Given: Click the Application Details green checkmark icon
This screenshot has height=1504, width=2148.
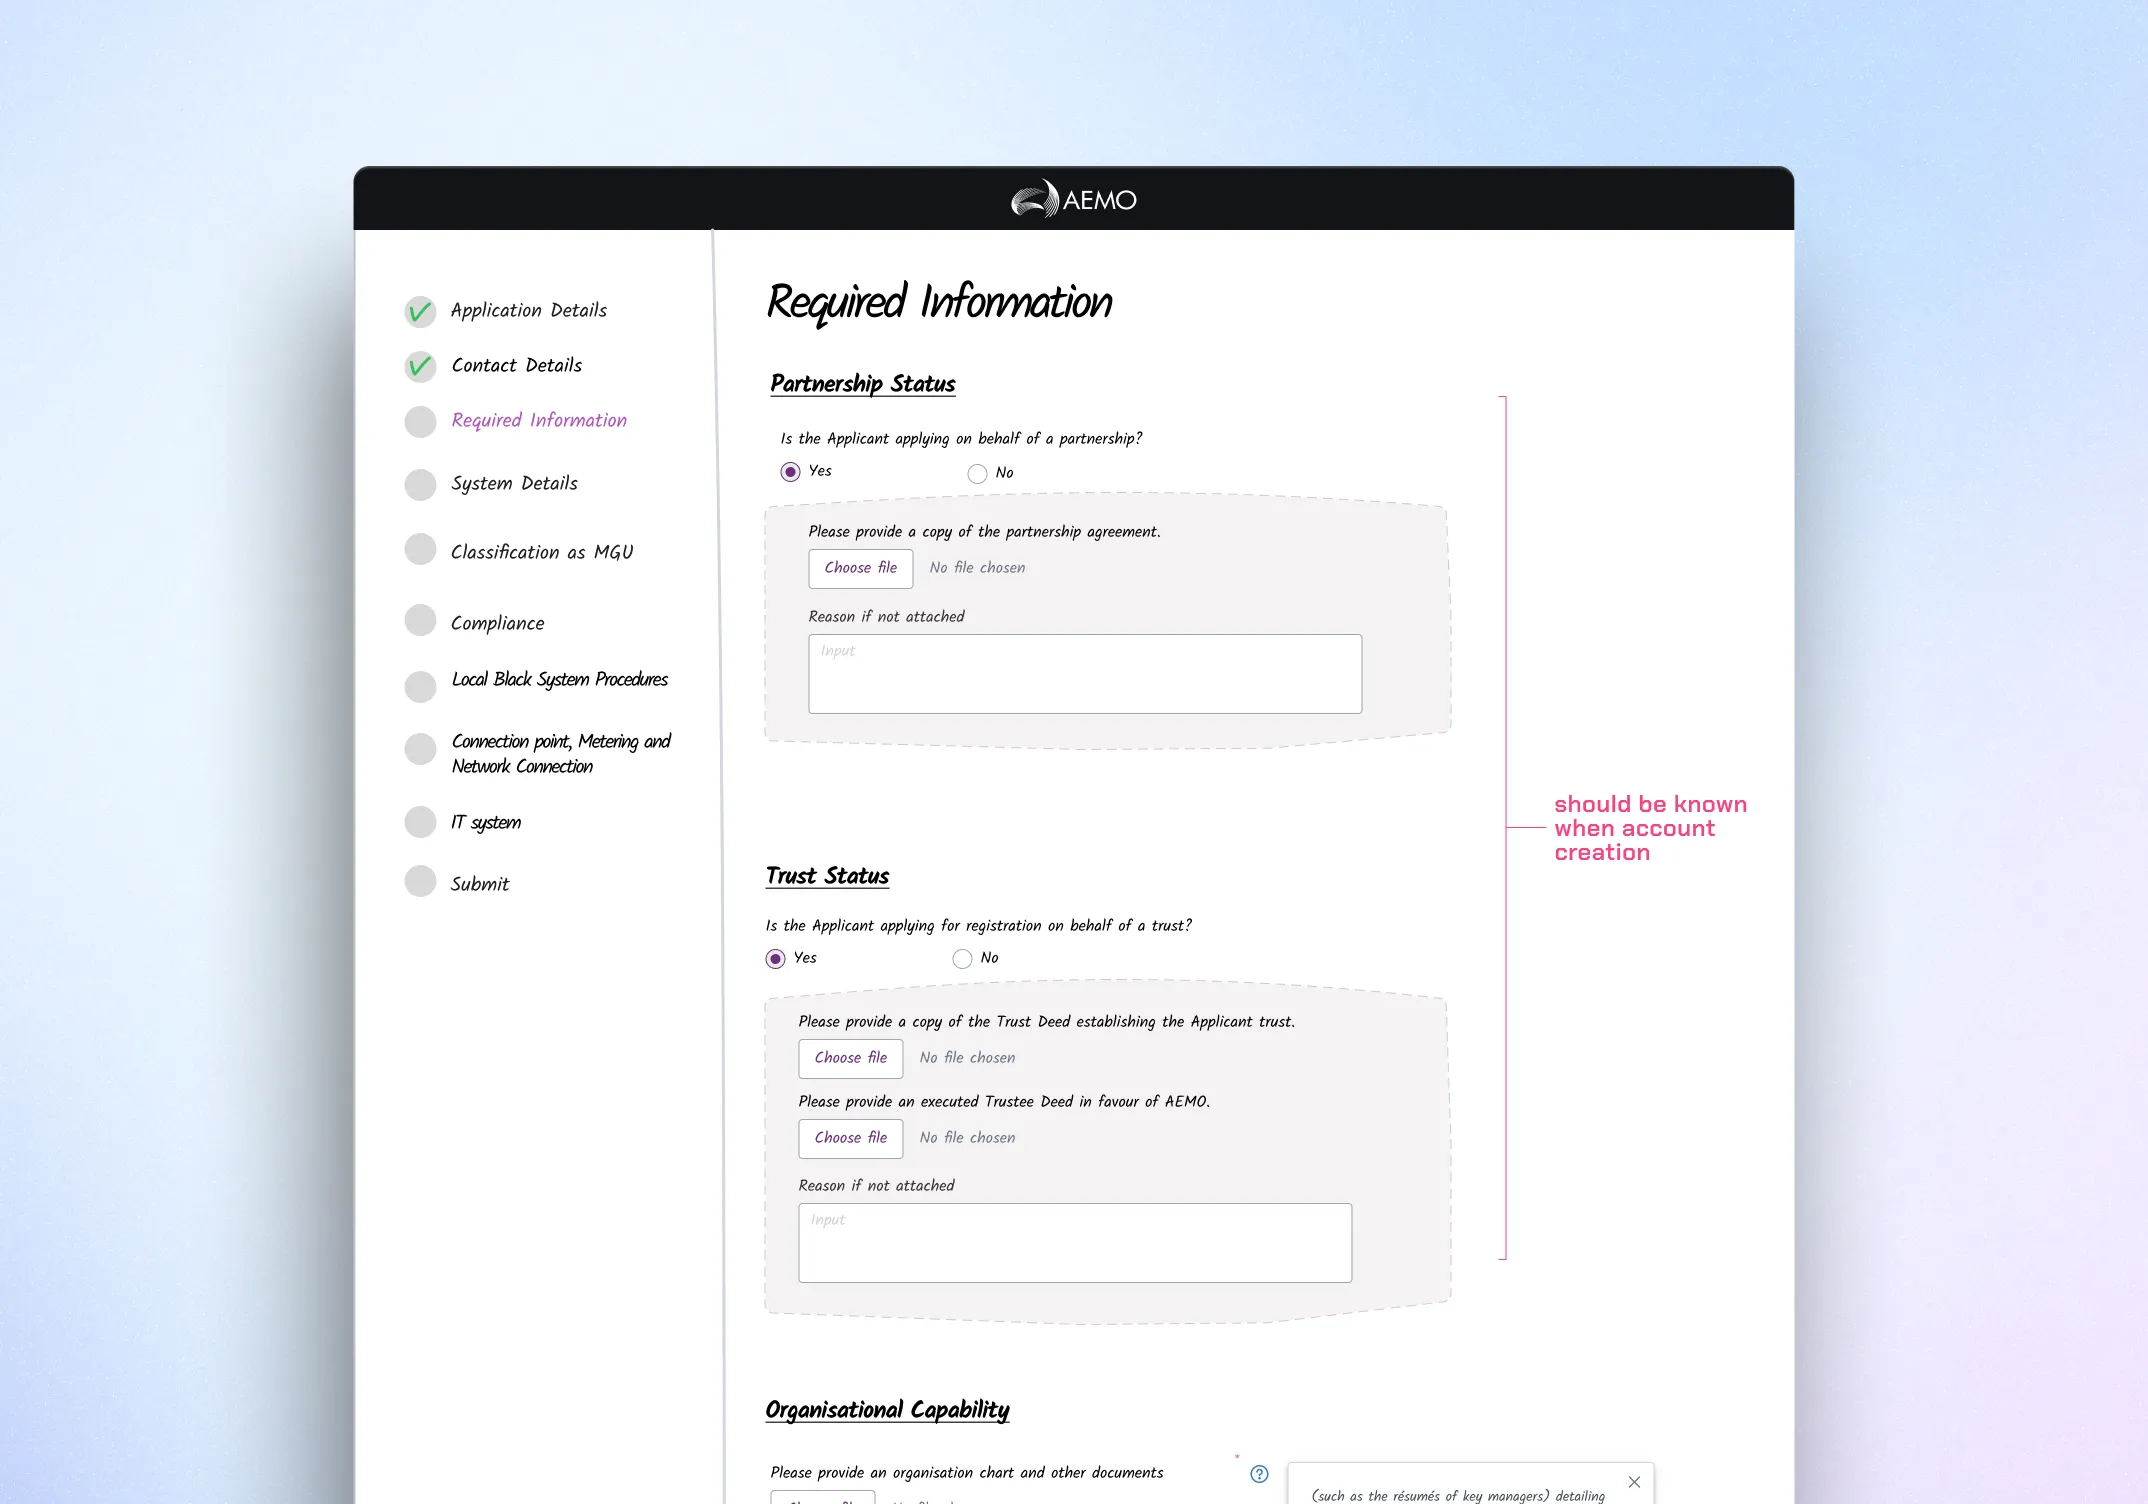Looking at the screenshot, I should pyautogui.click(x=420, y=312).
